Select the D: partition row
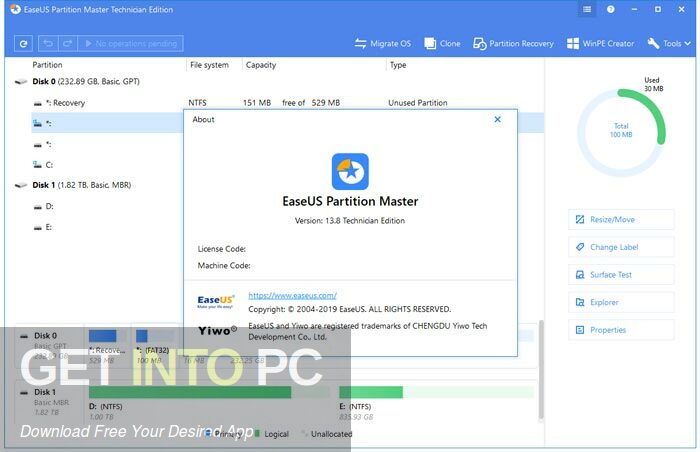 click(x=107, y=206)
